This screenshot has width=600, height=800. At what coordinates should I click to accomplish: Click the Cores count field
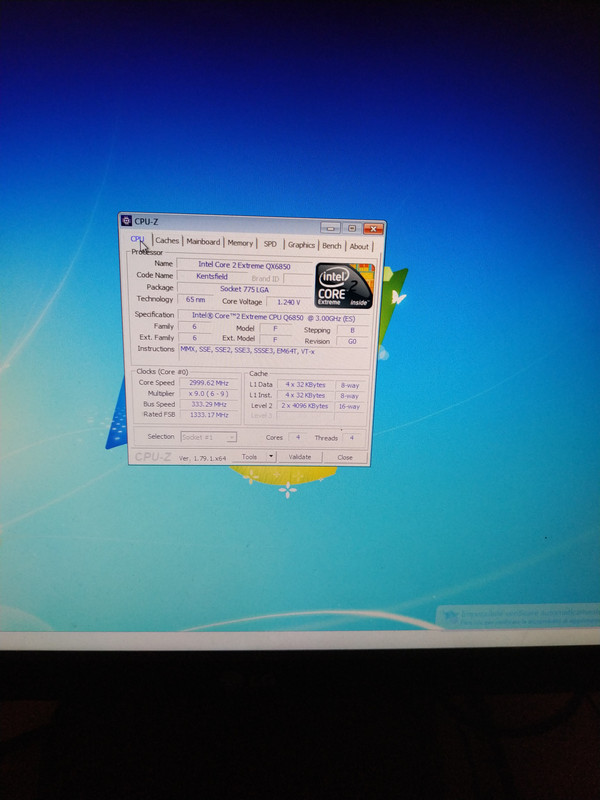tap(297, 437)
